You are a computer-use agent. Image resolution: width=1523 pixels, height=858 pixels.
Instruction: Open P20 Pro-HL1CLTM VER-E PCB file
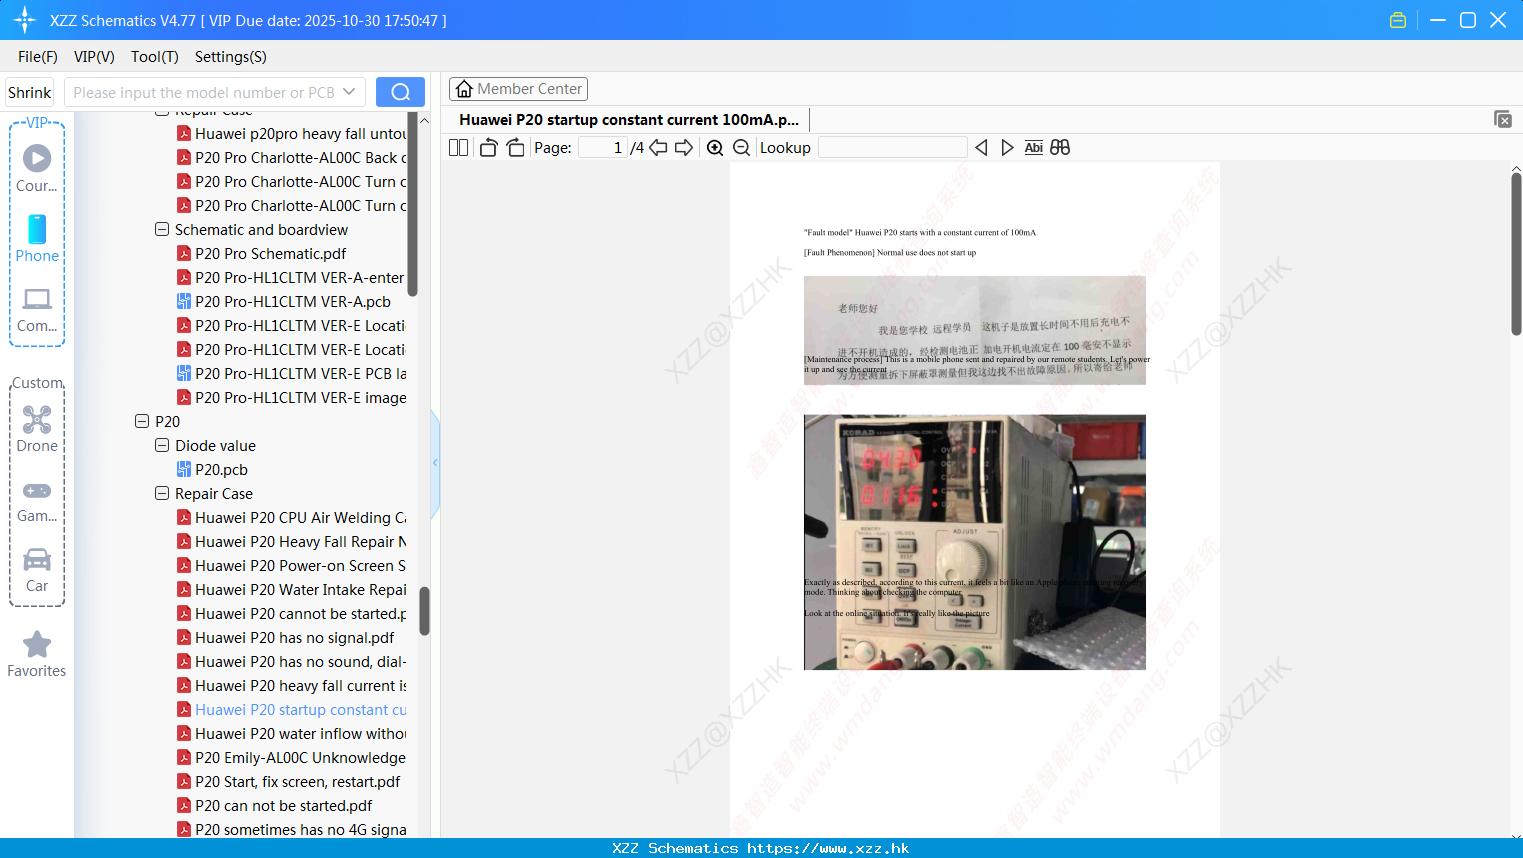pos(292,373)
